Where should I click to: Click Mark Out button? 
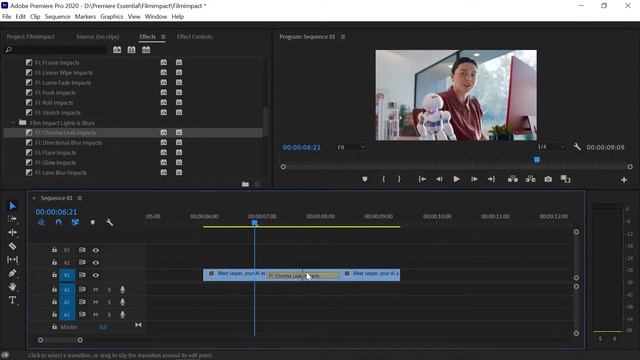click(399, 179)
